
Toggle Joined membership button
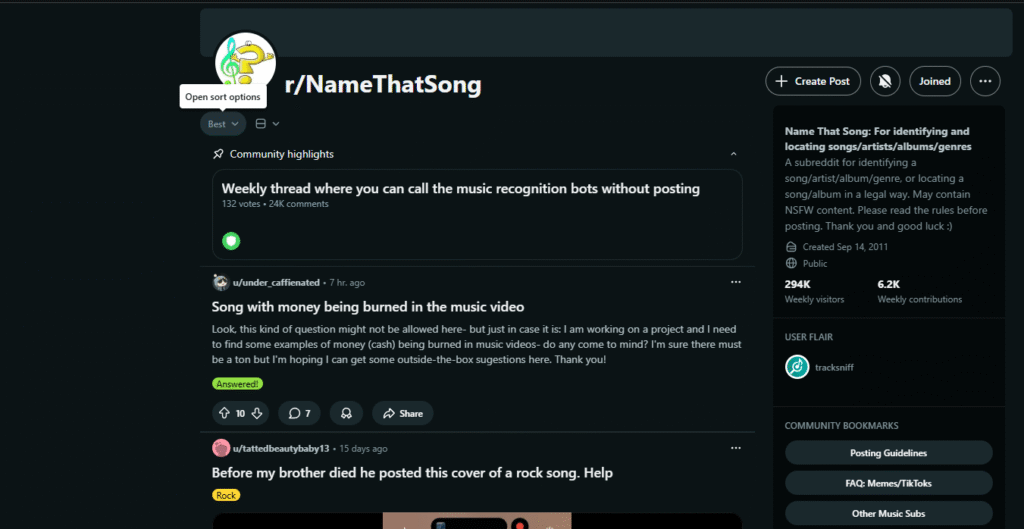click(935, 81)
